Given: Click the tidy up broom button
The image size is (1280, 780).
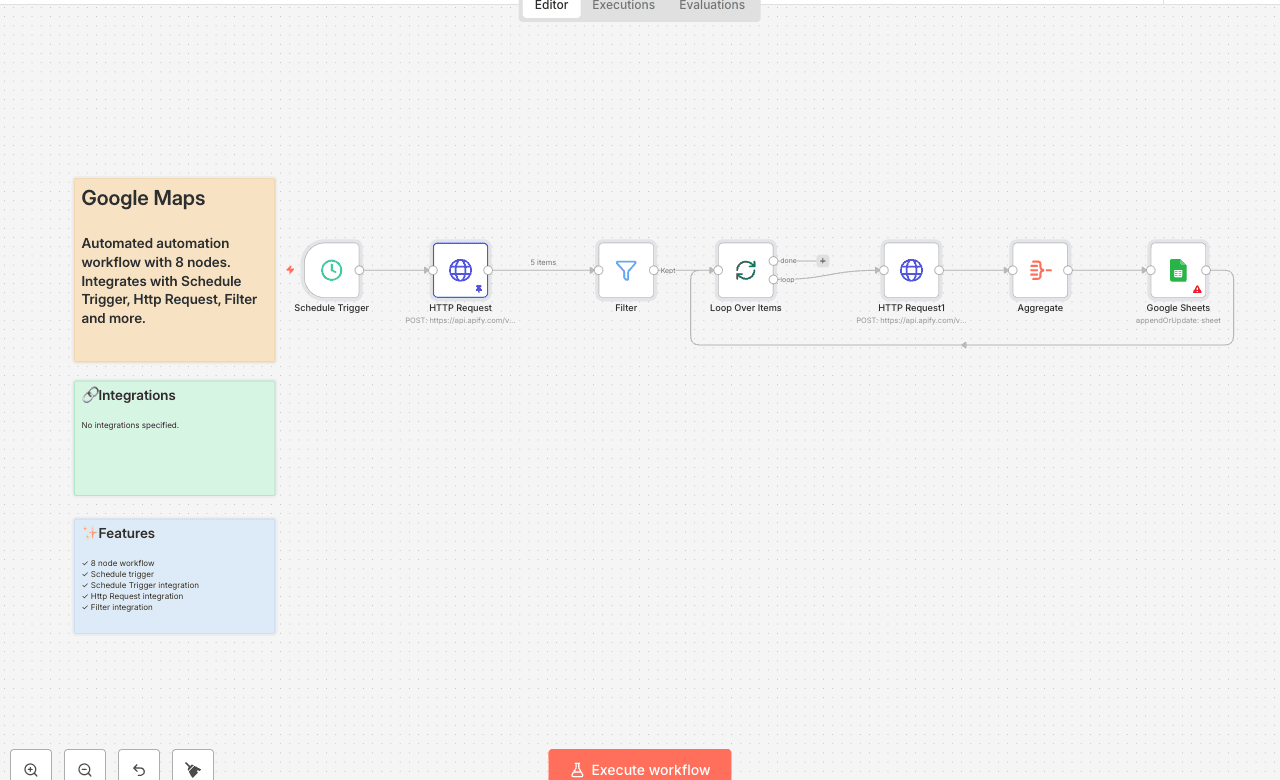Looking at the screenshot, I should tap(193, 769).
